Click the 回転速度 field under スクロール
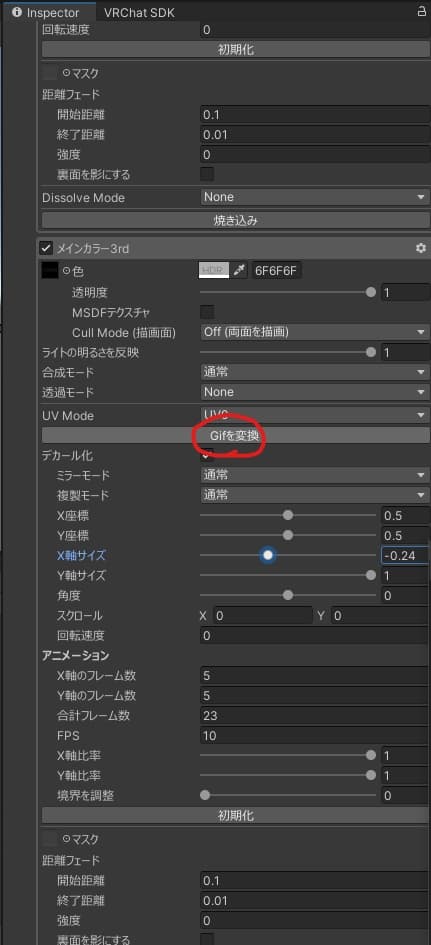This screenshot has height=945, width=431. 315,636
